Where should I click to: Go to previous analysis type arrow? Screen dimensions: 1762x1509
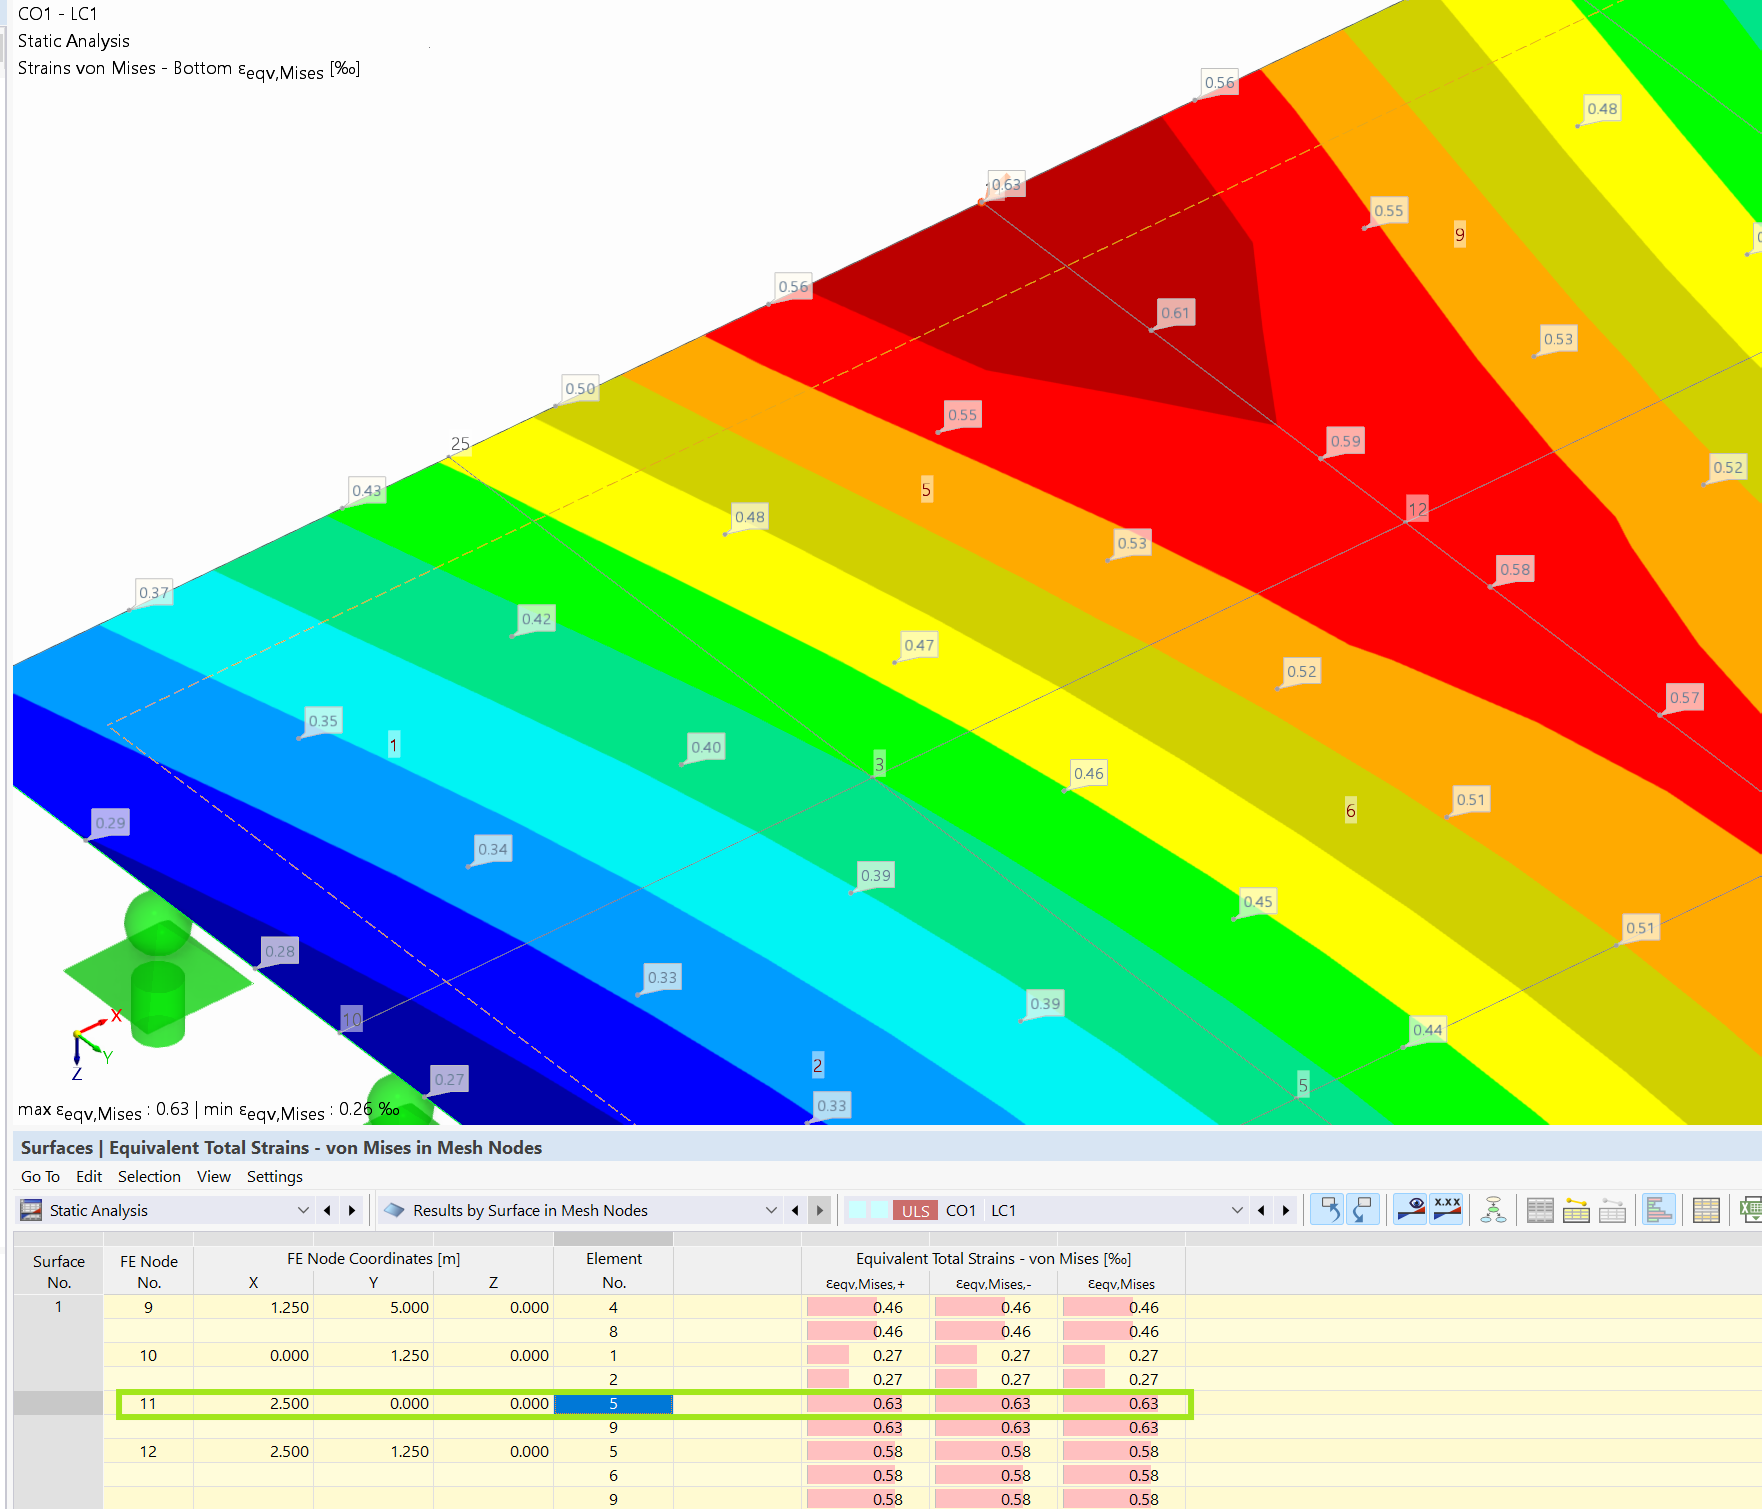click(x=327, y=1210)
